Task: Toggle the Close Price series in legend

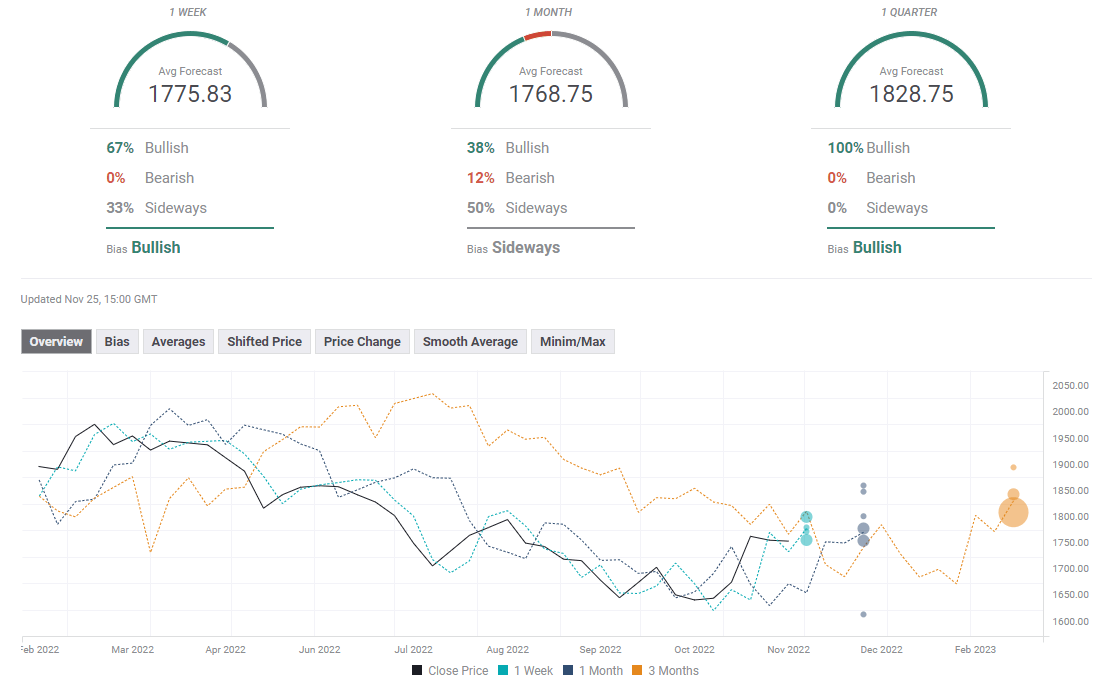Action: click(450, 671)
